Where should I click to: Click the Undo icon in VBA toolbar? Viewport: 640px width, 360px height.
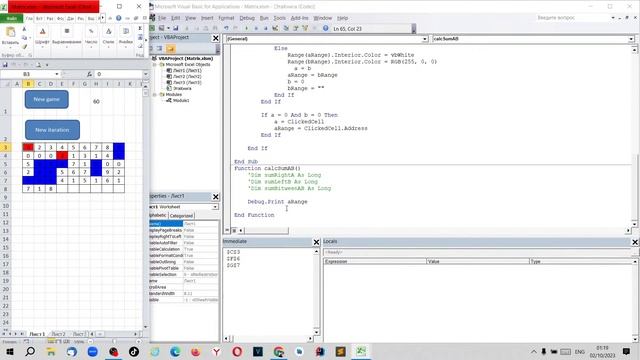pos(226,28)
